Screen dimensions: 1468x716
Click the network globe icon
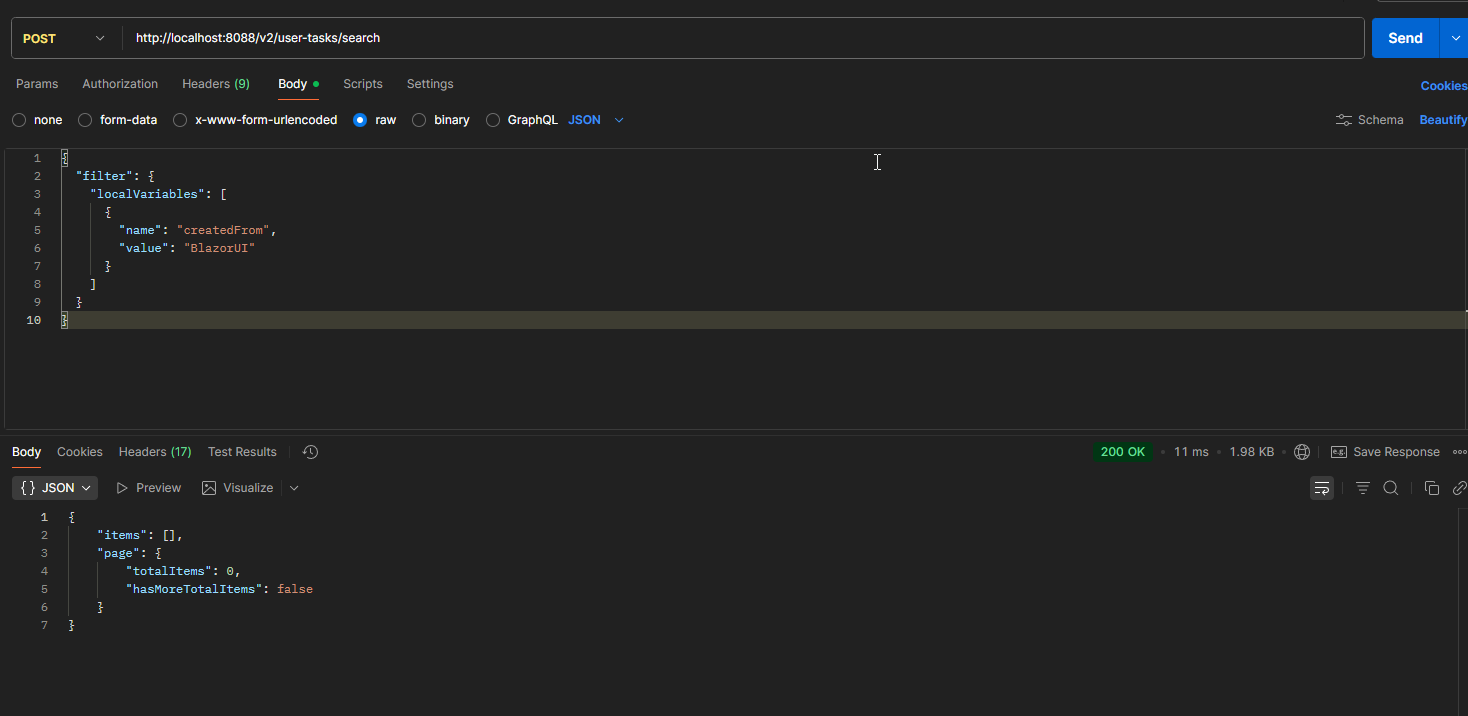[1302, 452]
